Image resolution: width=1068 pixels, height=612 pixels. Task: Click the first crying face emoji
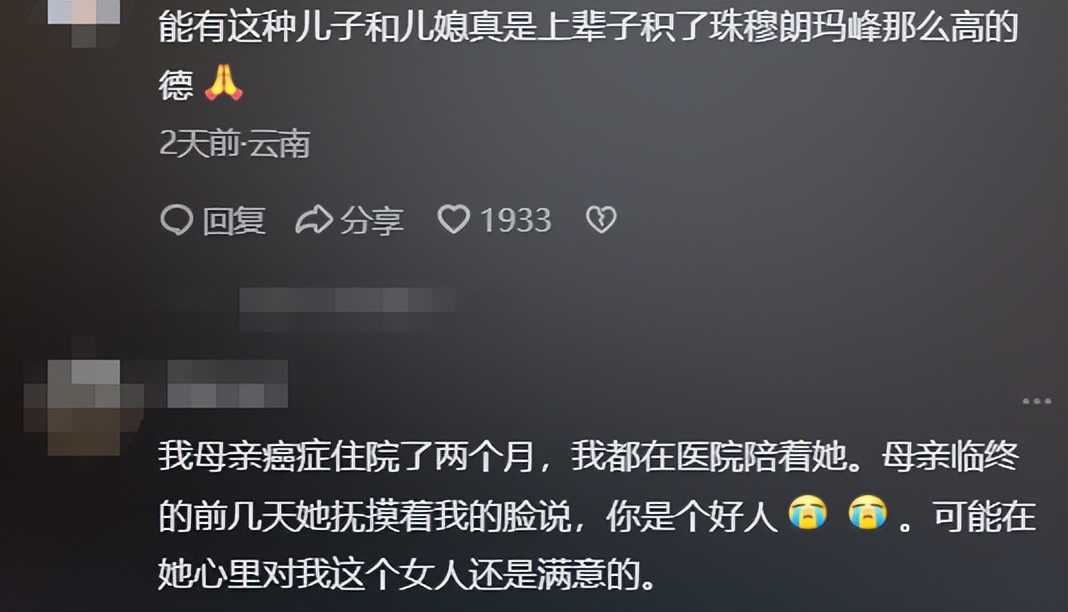tap(808, 513)
